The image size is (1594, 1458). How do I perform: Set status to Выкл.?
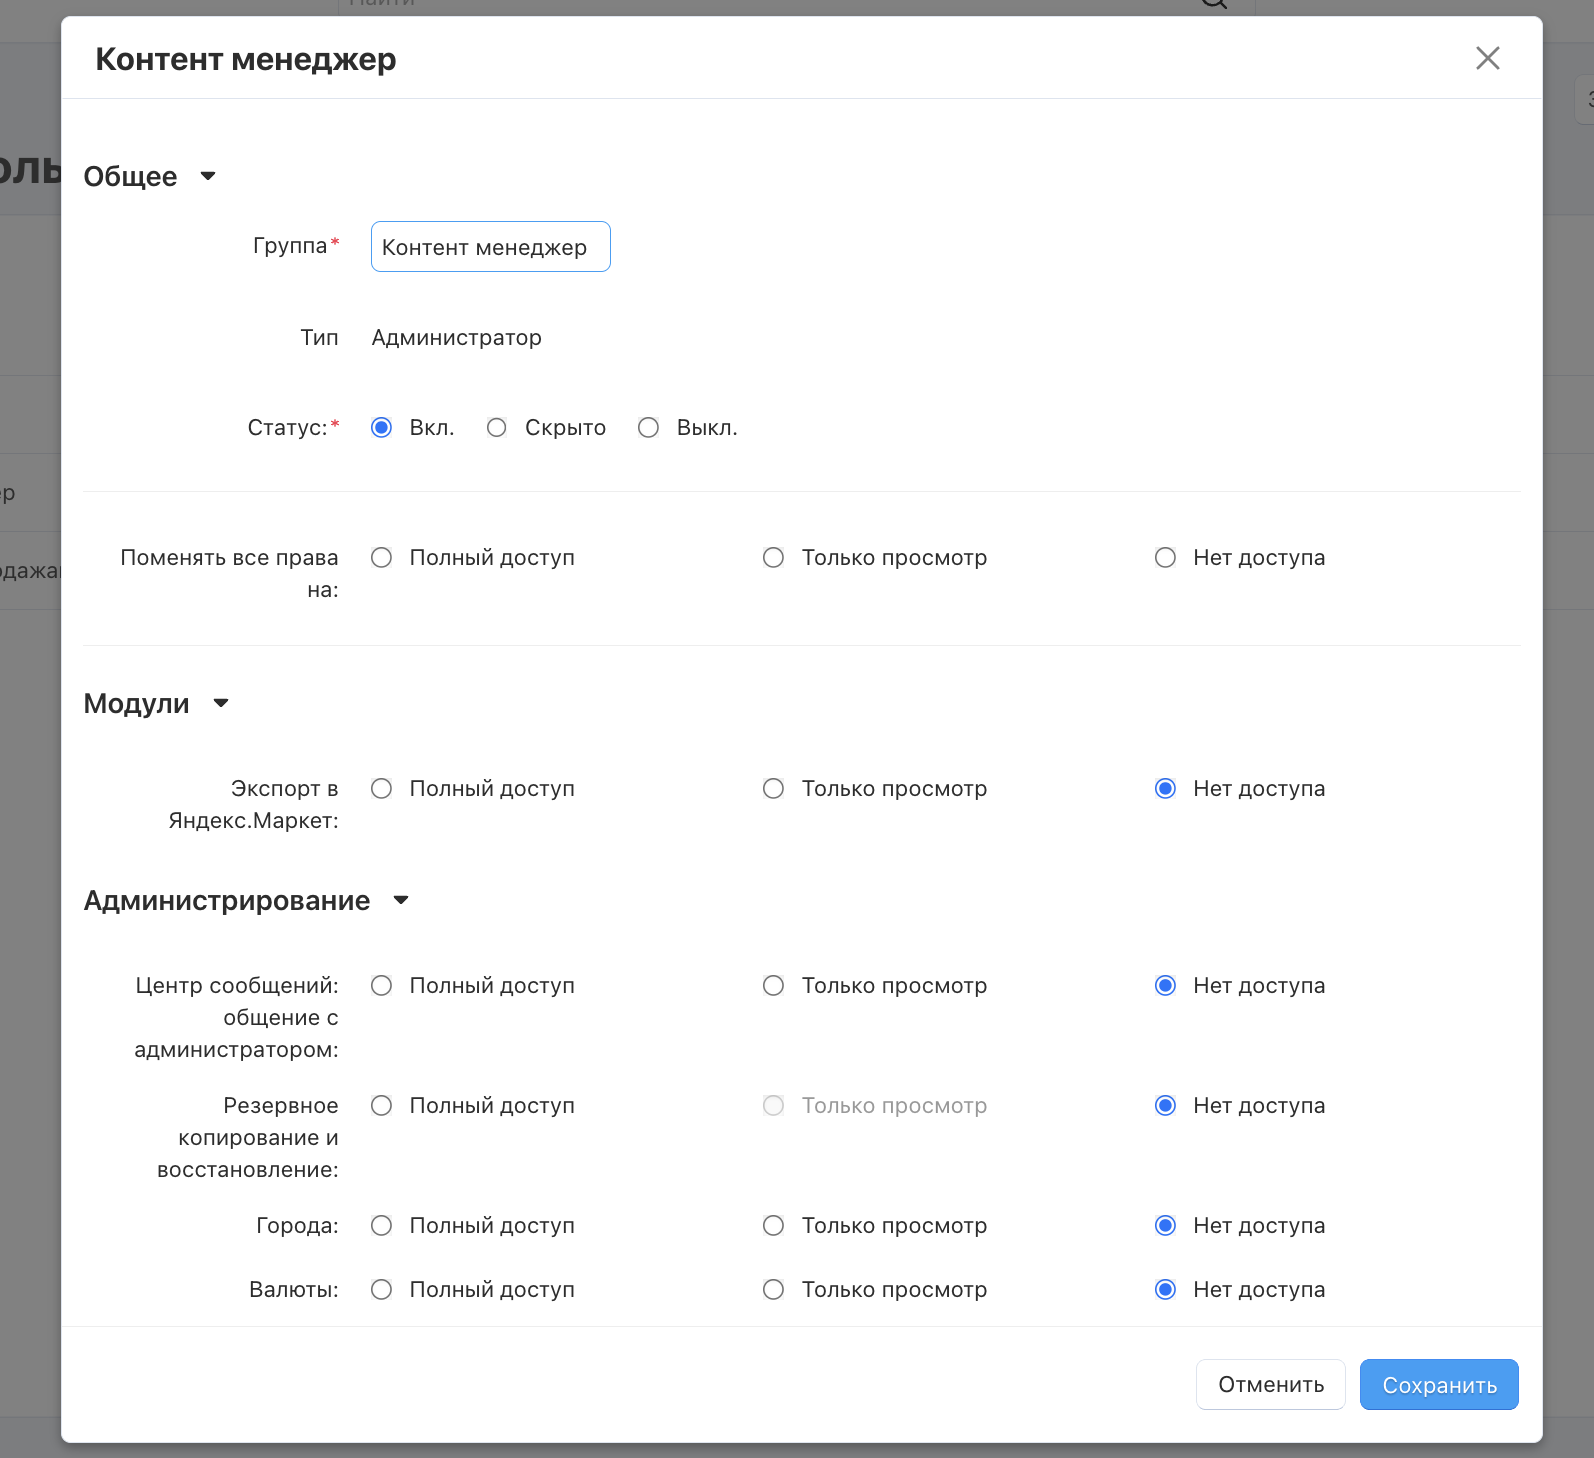pyautogui.click(x=649, y=428)
